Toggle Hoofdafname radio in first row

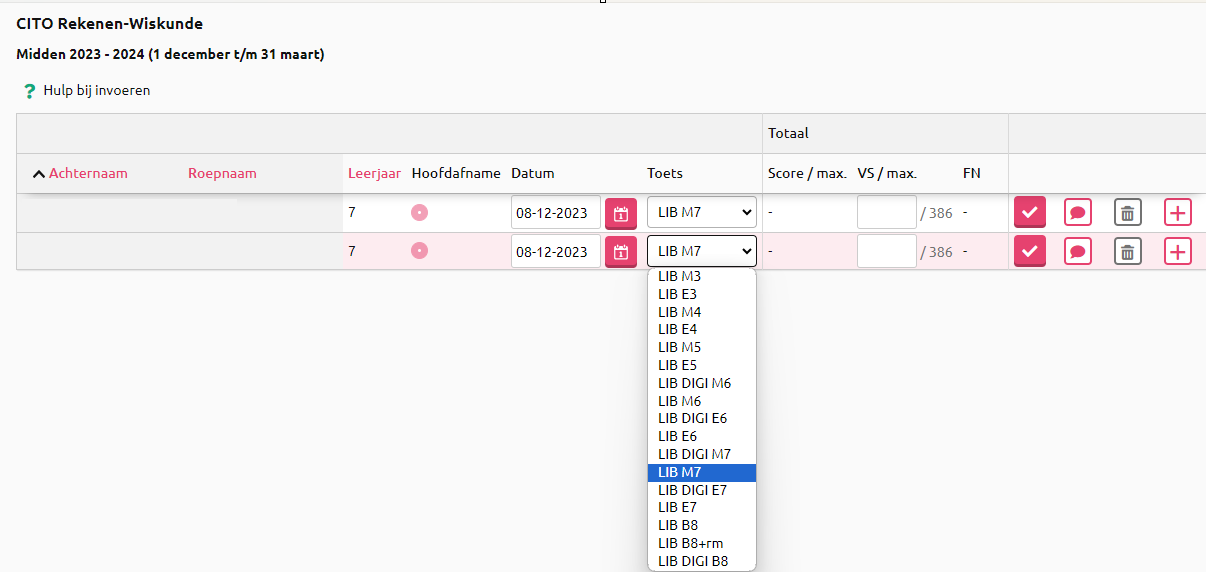click(x=419, y=212)
